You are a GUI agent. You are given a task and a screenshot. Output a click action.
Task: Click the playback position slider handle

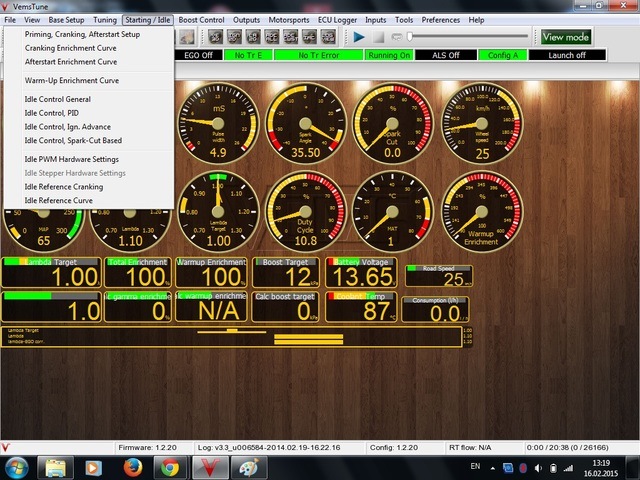410,37
